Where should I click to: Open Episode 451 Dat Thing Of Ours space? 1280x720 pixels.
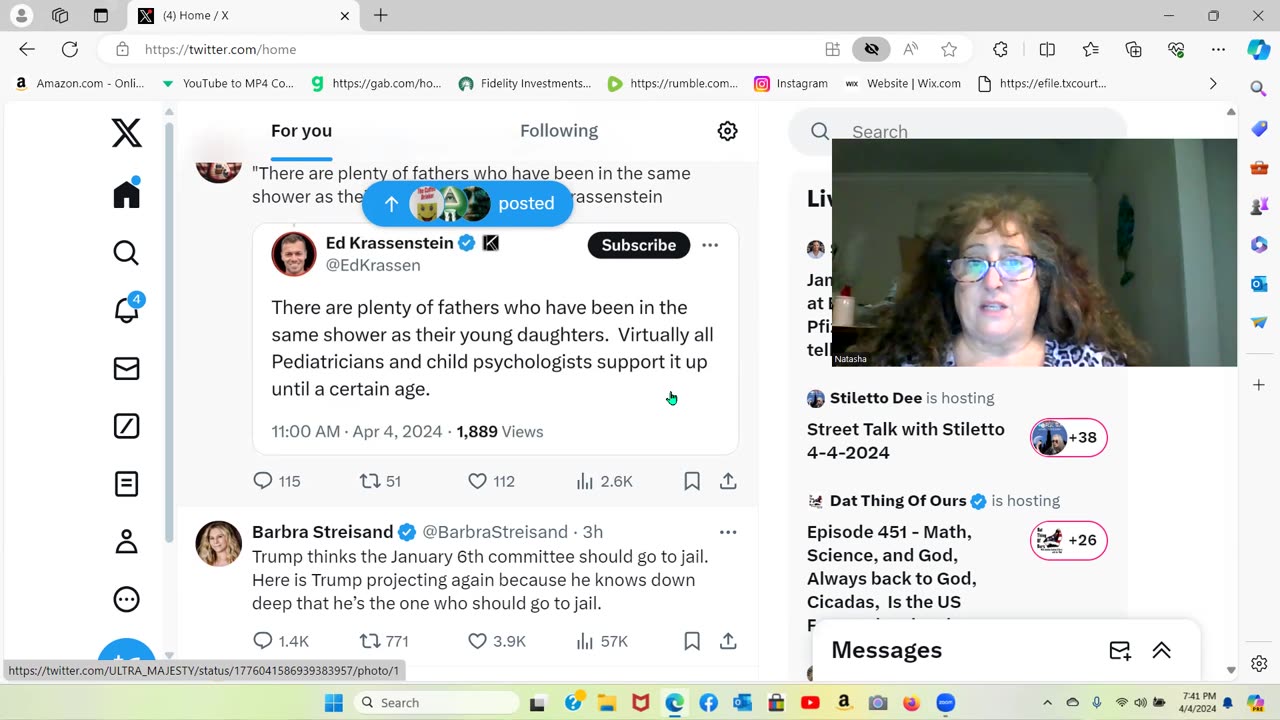892,567
